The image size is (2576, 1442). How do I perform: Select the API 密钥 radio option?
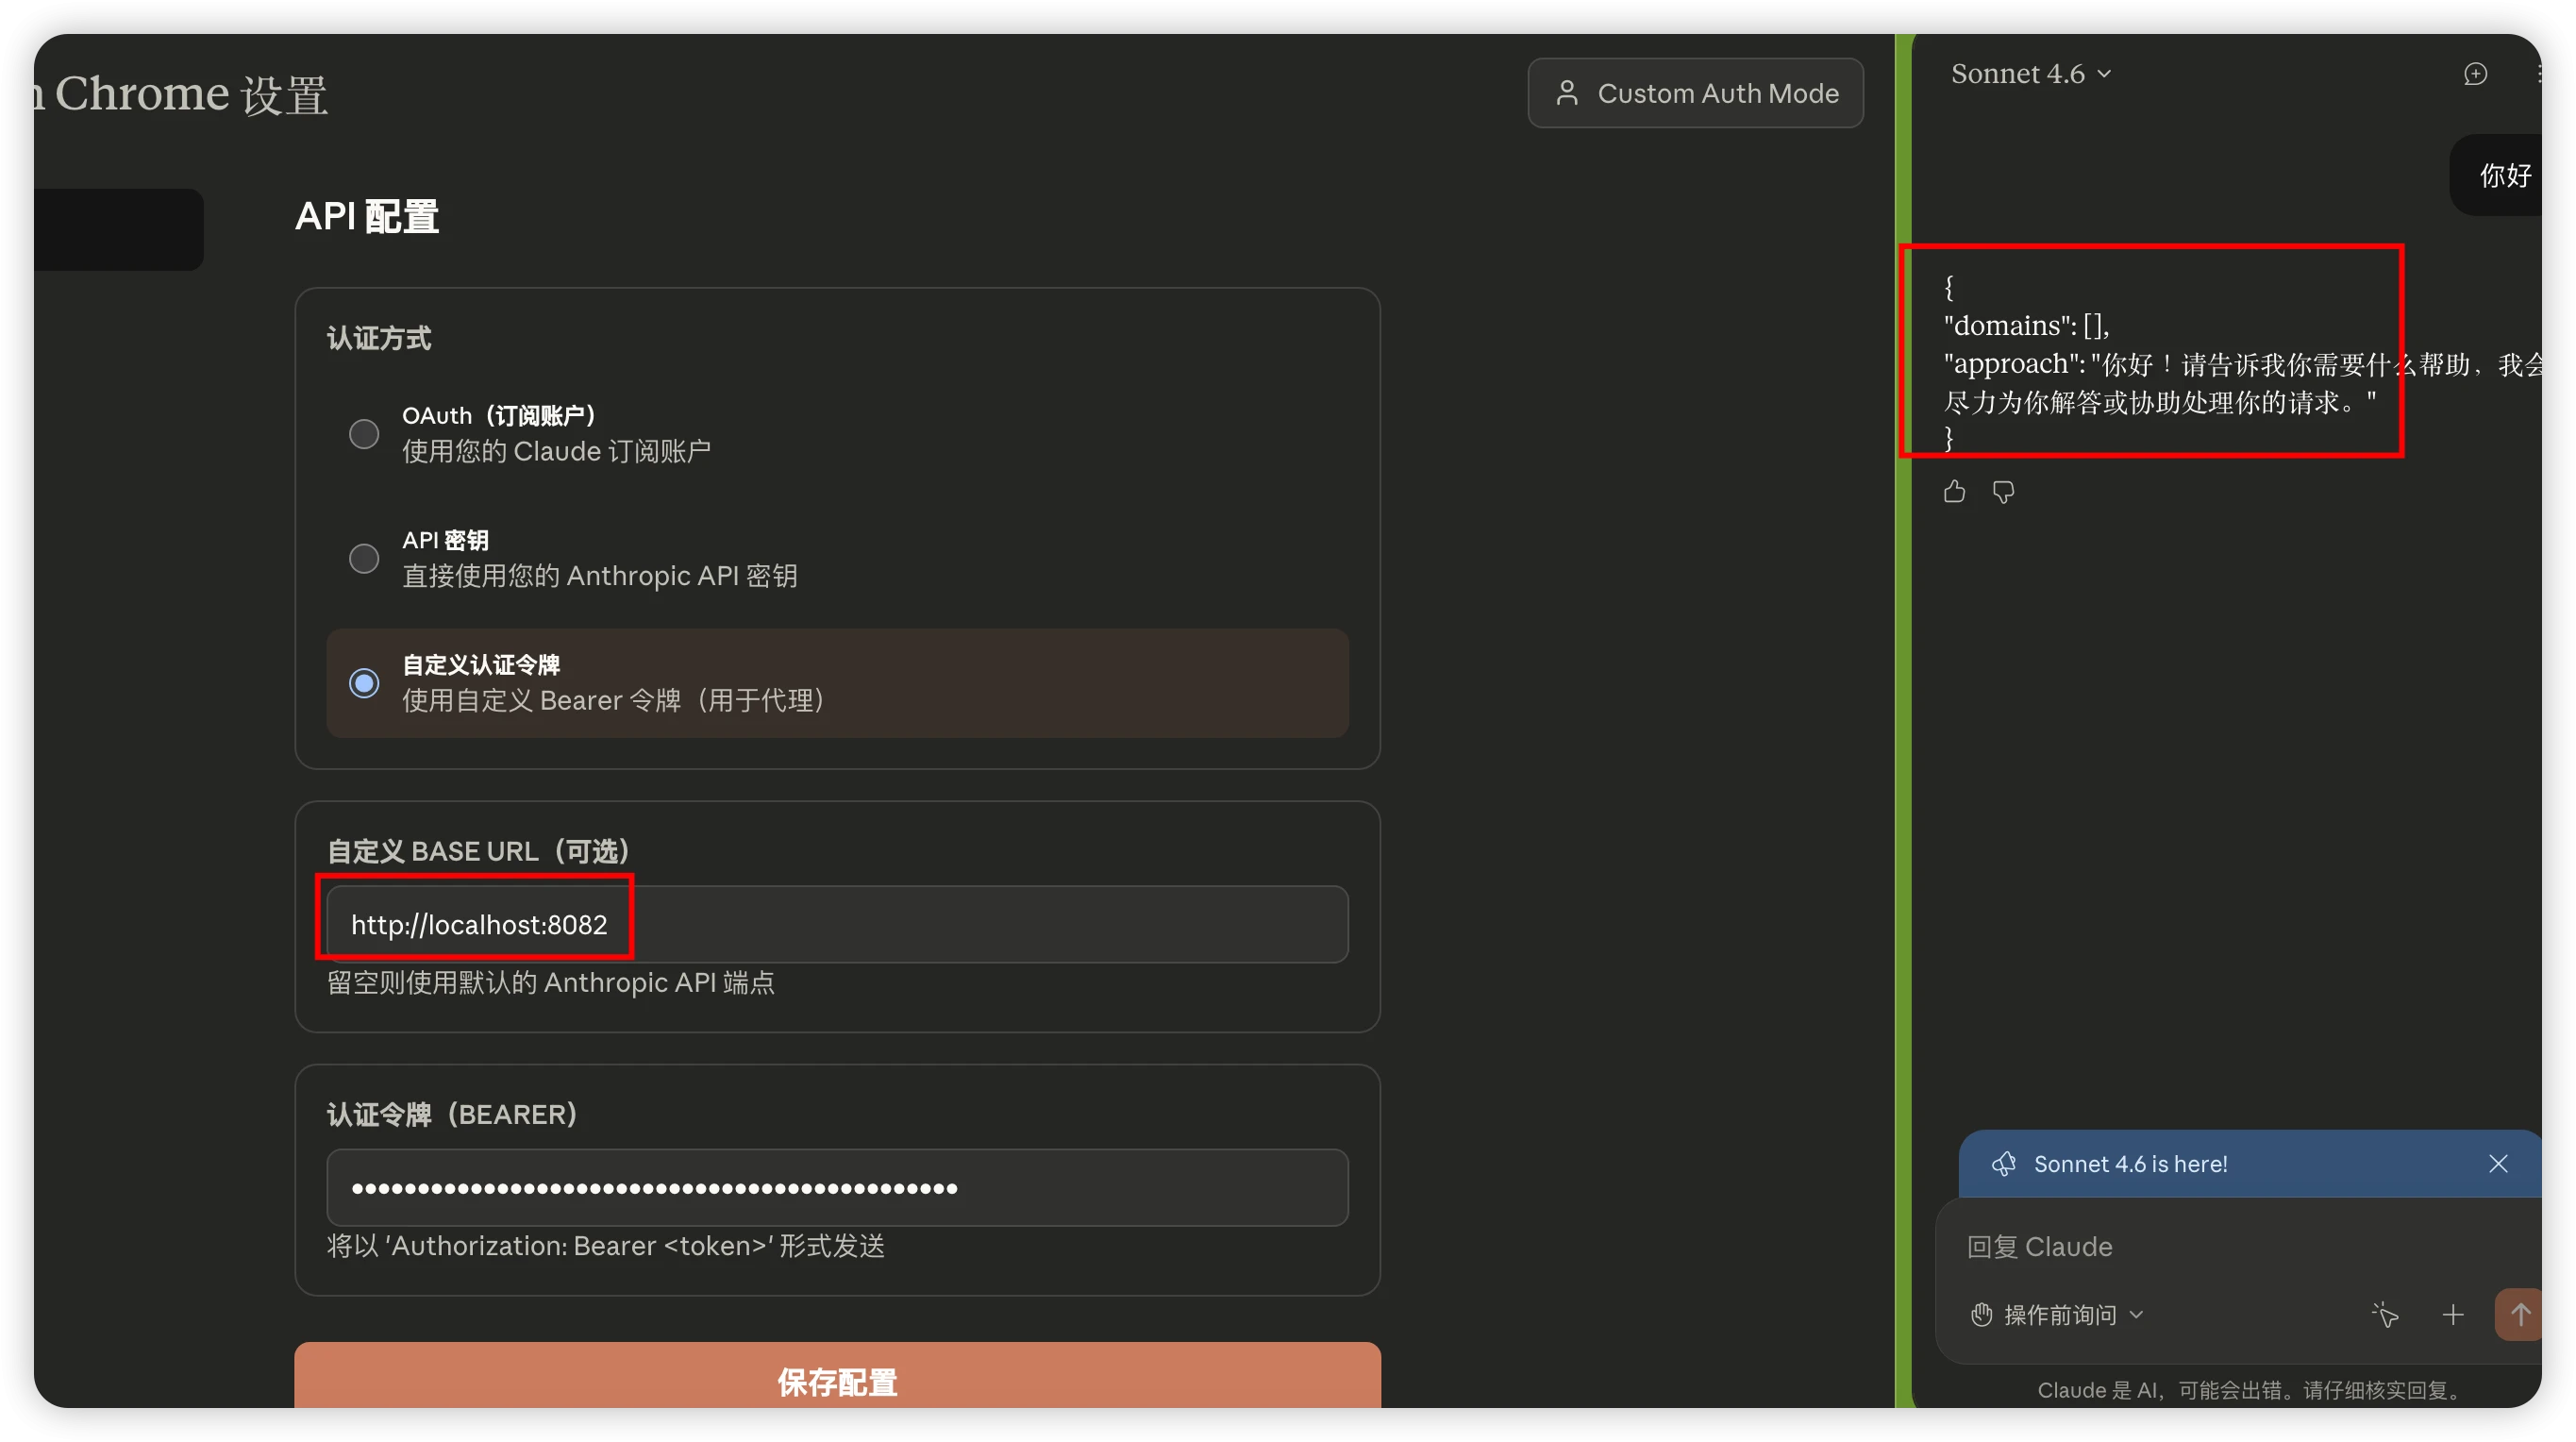pos(364,558)
